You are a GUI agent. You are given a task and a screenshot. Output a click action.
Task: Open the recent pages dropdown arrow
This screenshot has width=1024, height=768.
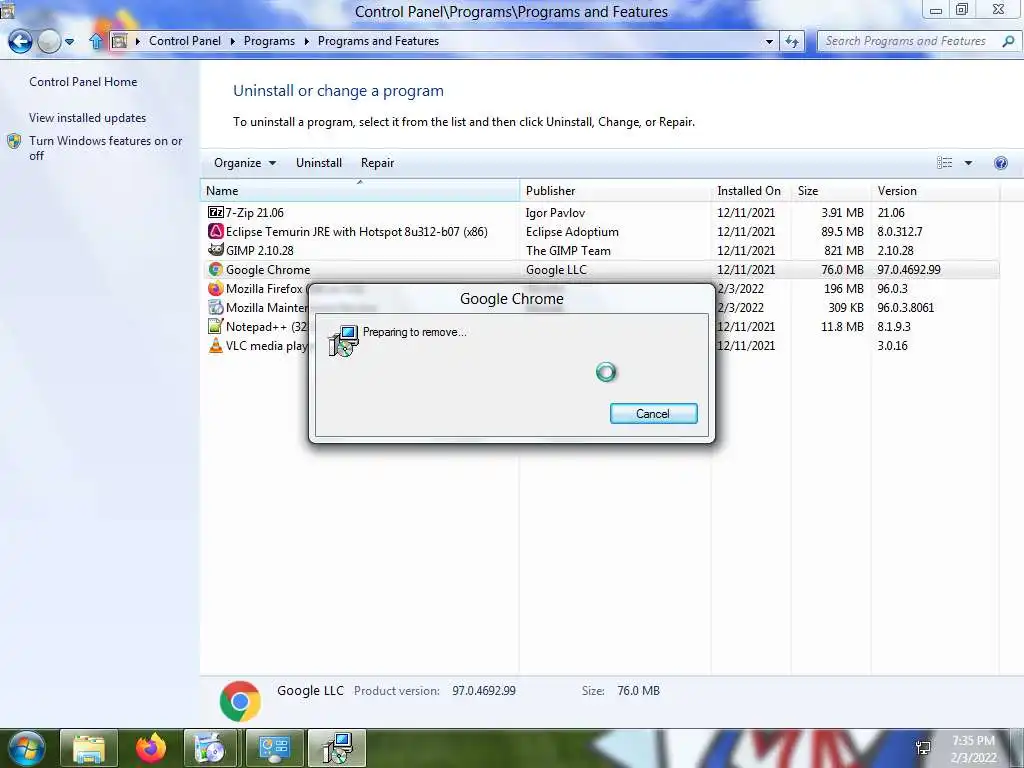coord(69,42)
